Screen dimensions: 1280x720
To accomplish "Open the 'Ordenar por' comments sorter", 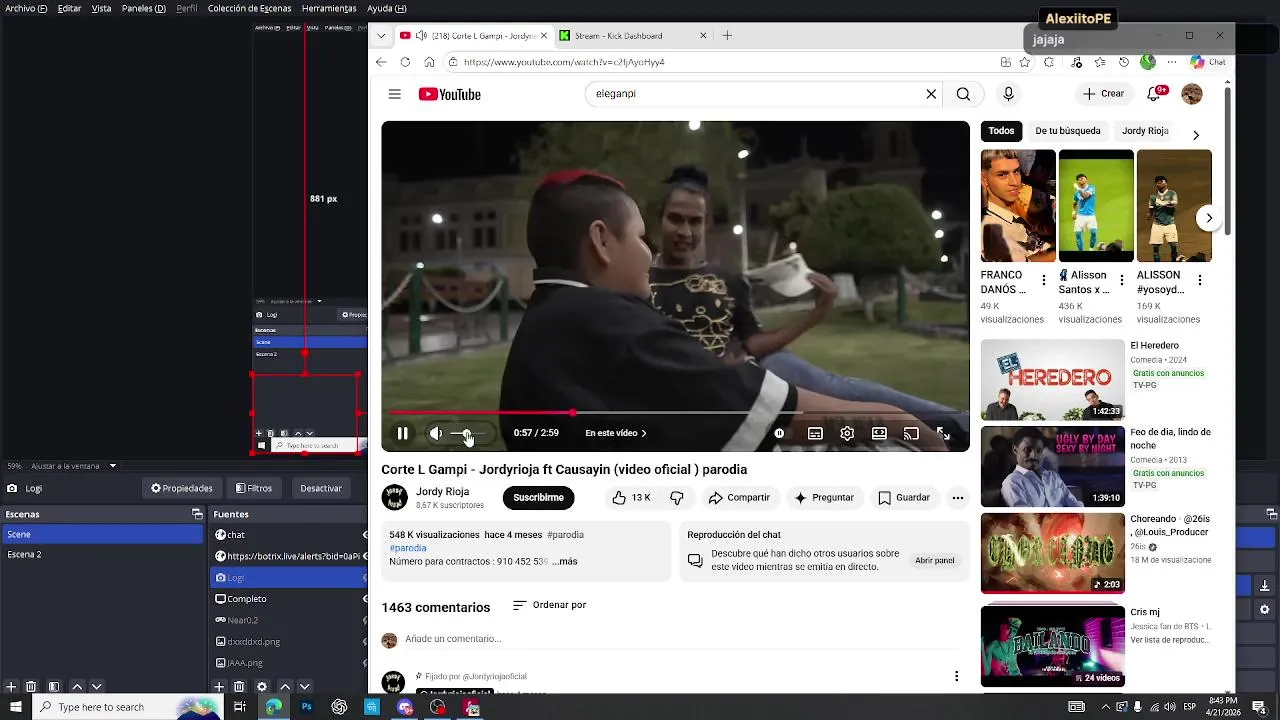I will coord(549,605).
